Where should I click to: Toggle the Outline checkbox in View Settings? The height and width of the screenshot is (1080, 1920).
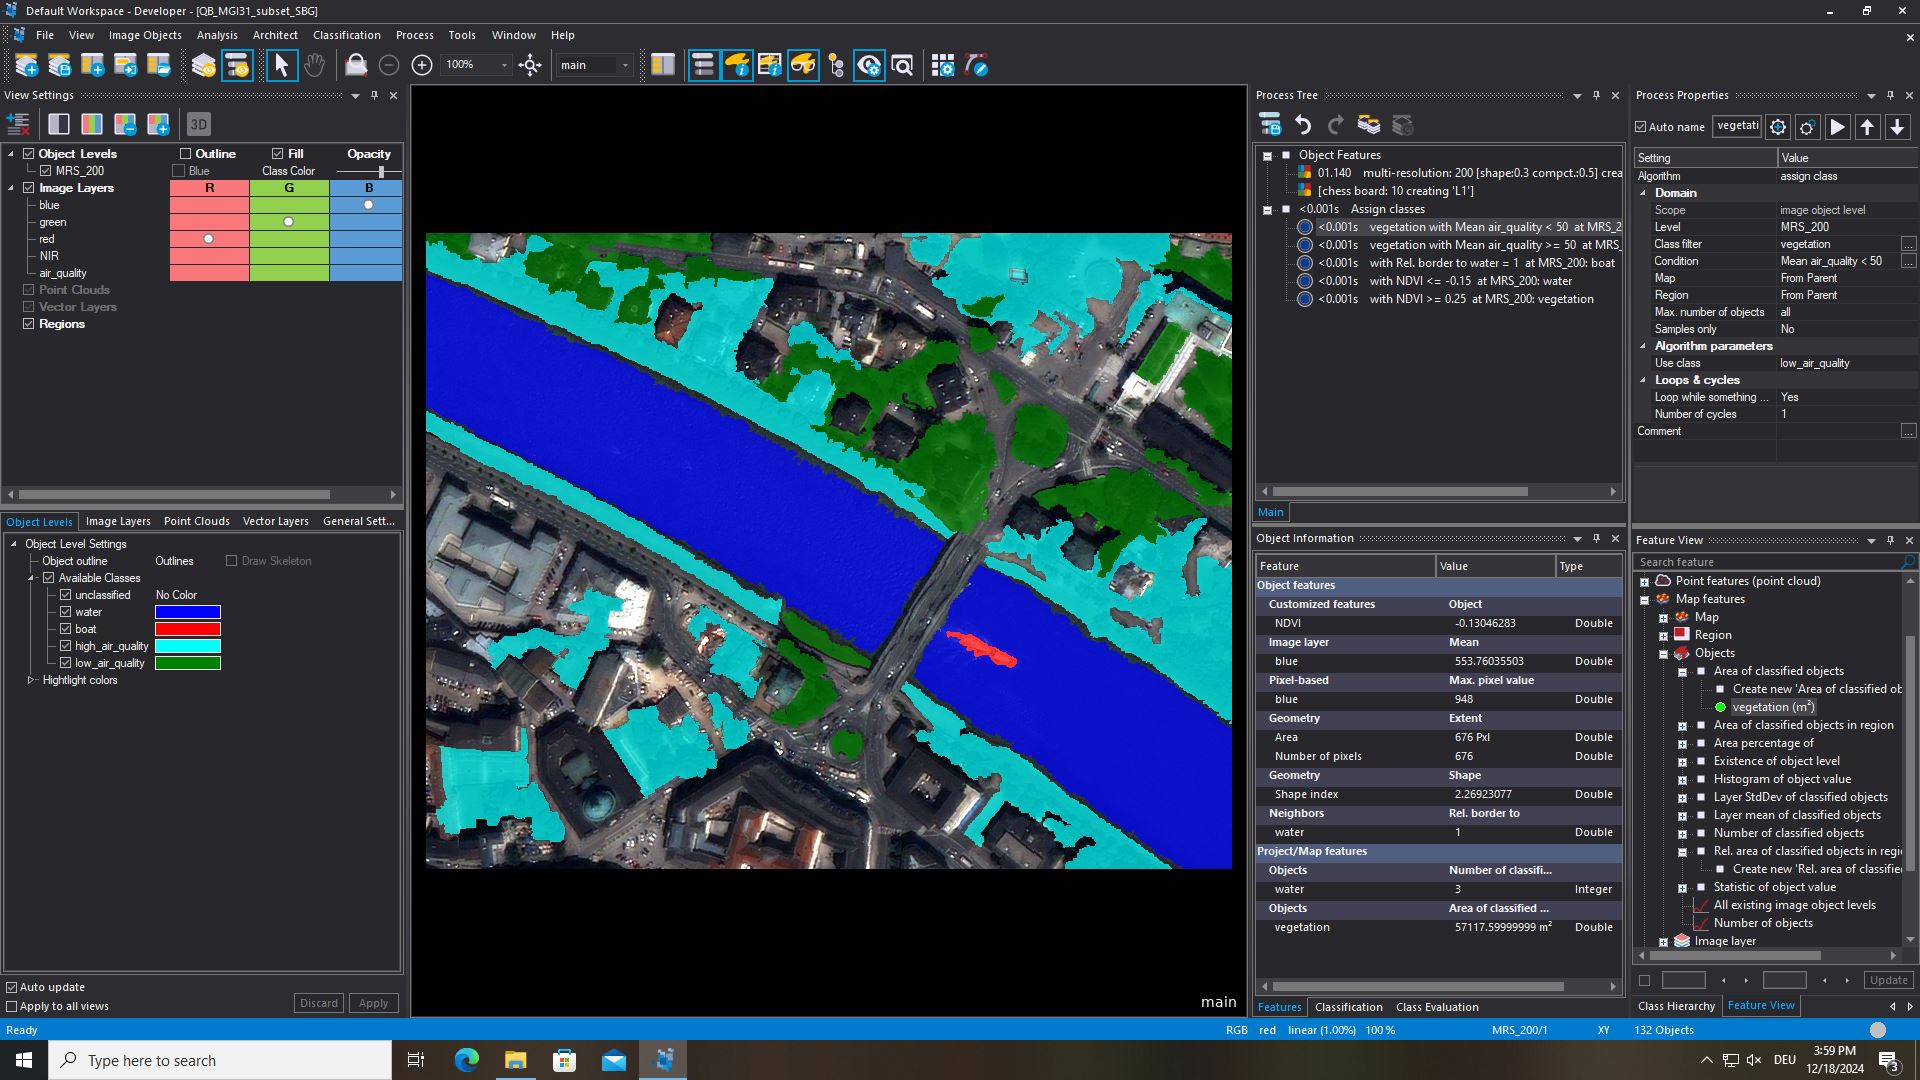pyautogui.click(x=185, y=154)
